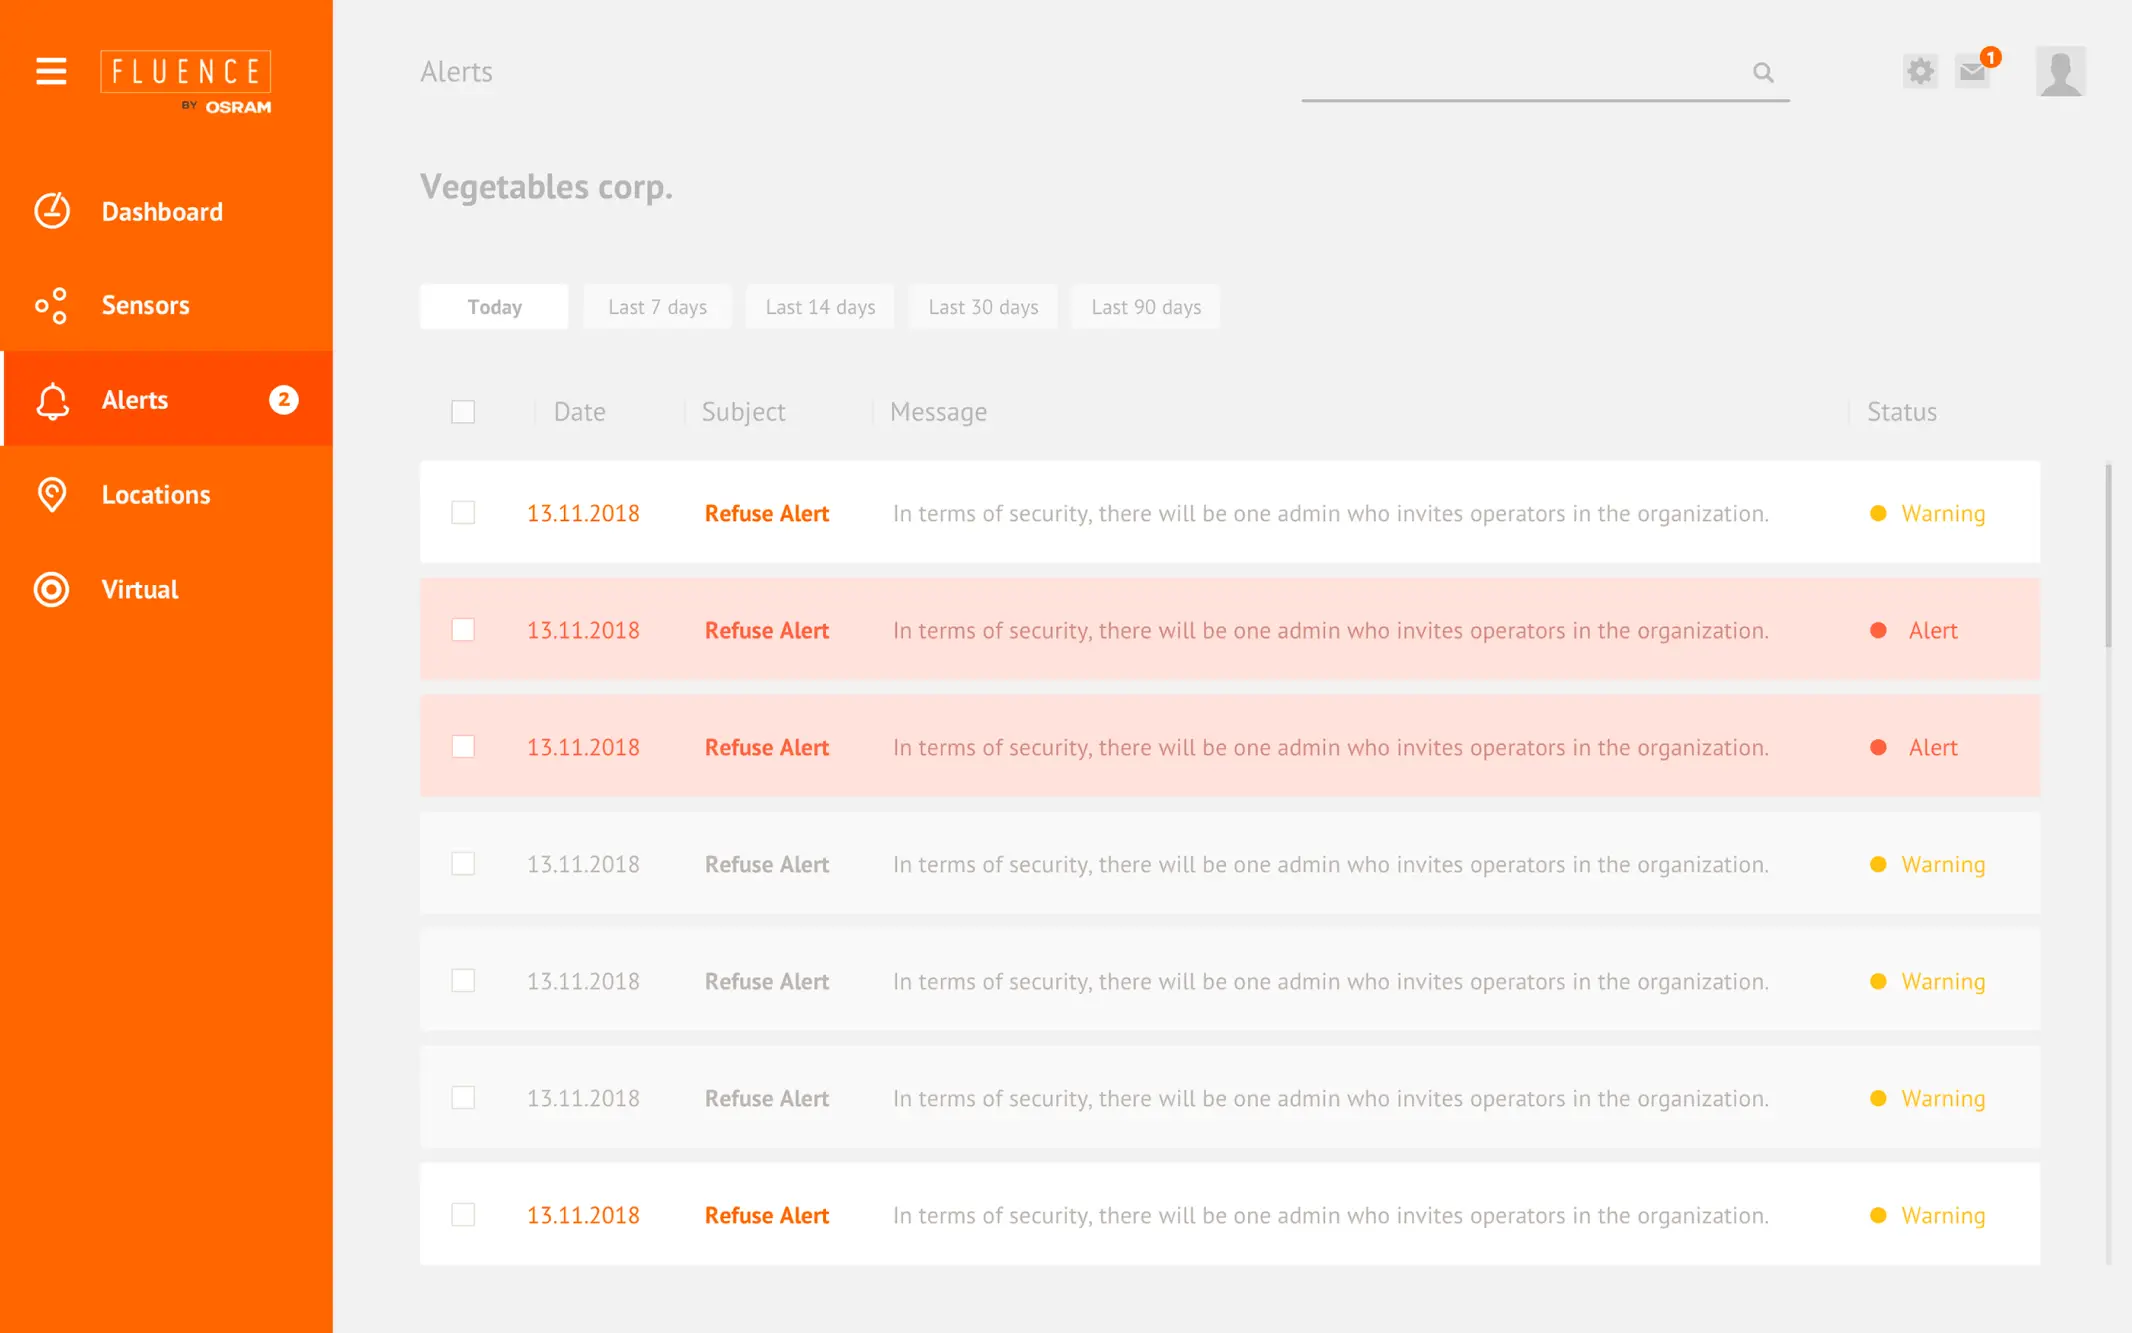Viewport: 2132px width, 1333px height.
Task: Open settings via the gear icon
Action: click(1919, 72)
